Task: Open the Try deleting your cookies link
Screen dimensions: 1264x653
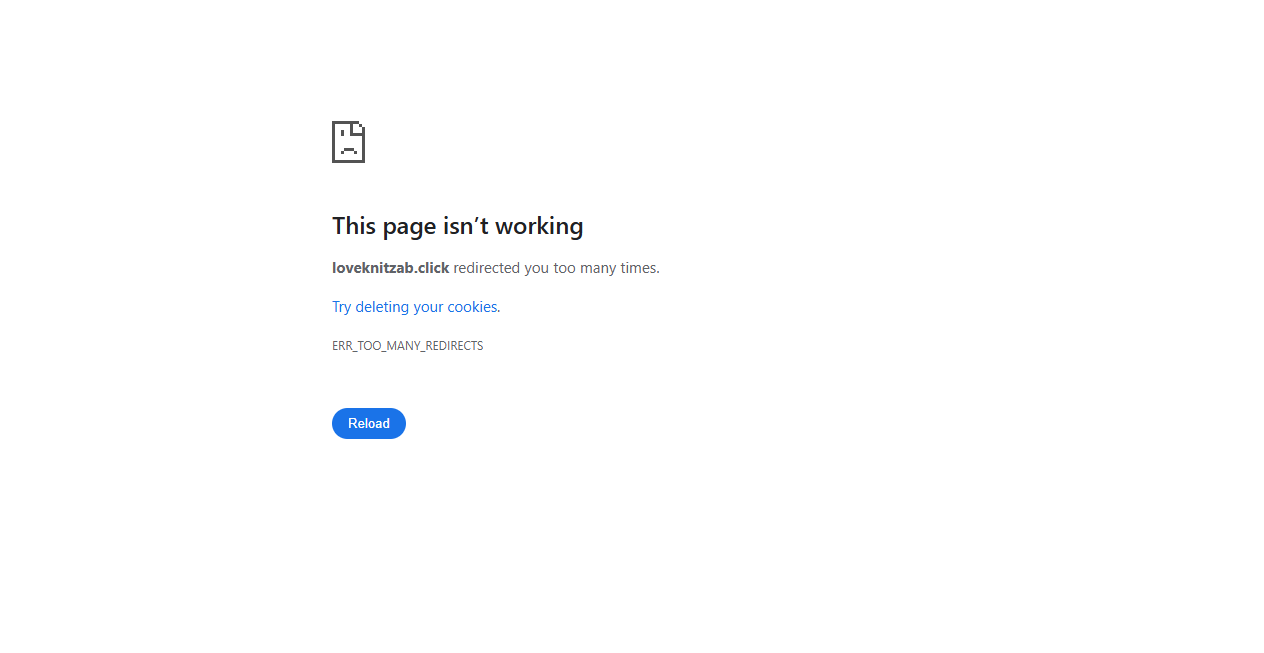Action: [416, 307]
